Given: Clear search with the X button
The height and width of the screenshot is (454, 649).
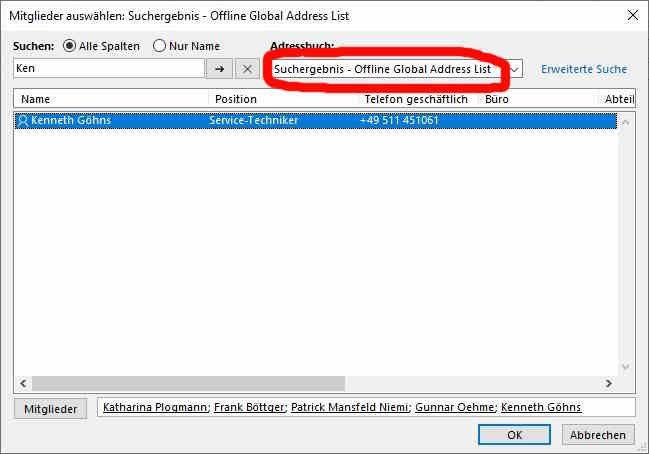Looking at the screenshot, I should pos(248,69).
